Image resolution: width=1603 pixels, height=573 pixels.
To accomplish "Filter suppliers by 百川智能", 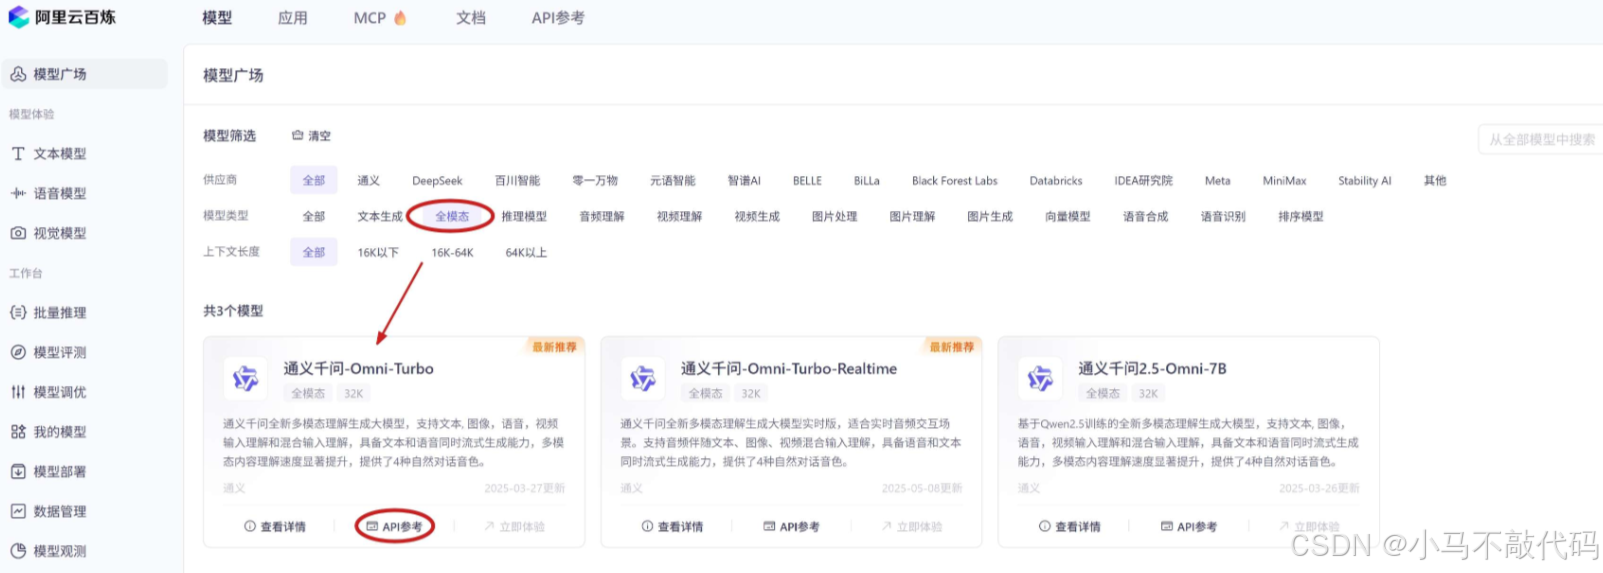I will pyautogui.click(x=517, y=181).
